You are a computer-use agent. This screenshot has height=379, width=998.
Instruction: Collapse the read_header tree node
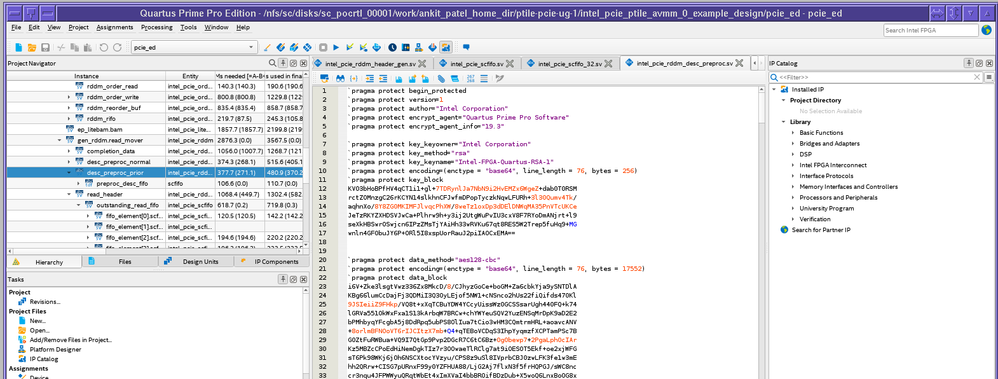69,194
